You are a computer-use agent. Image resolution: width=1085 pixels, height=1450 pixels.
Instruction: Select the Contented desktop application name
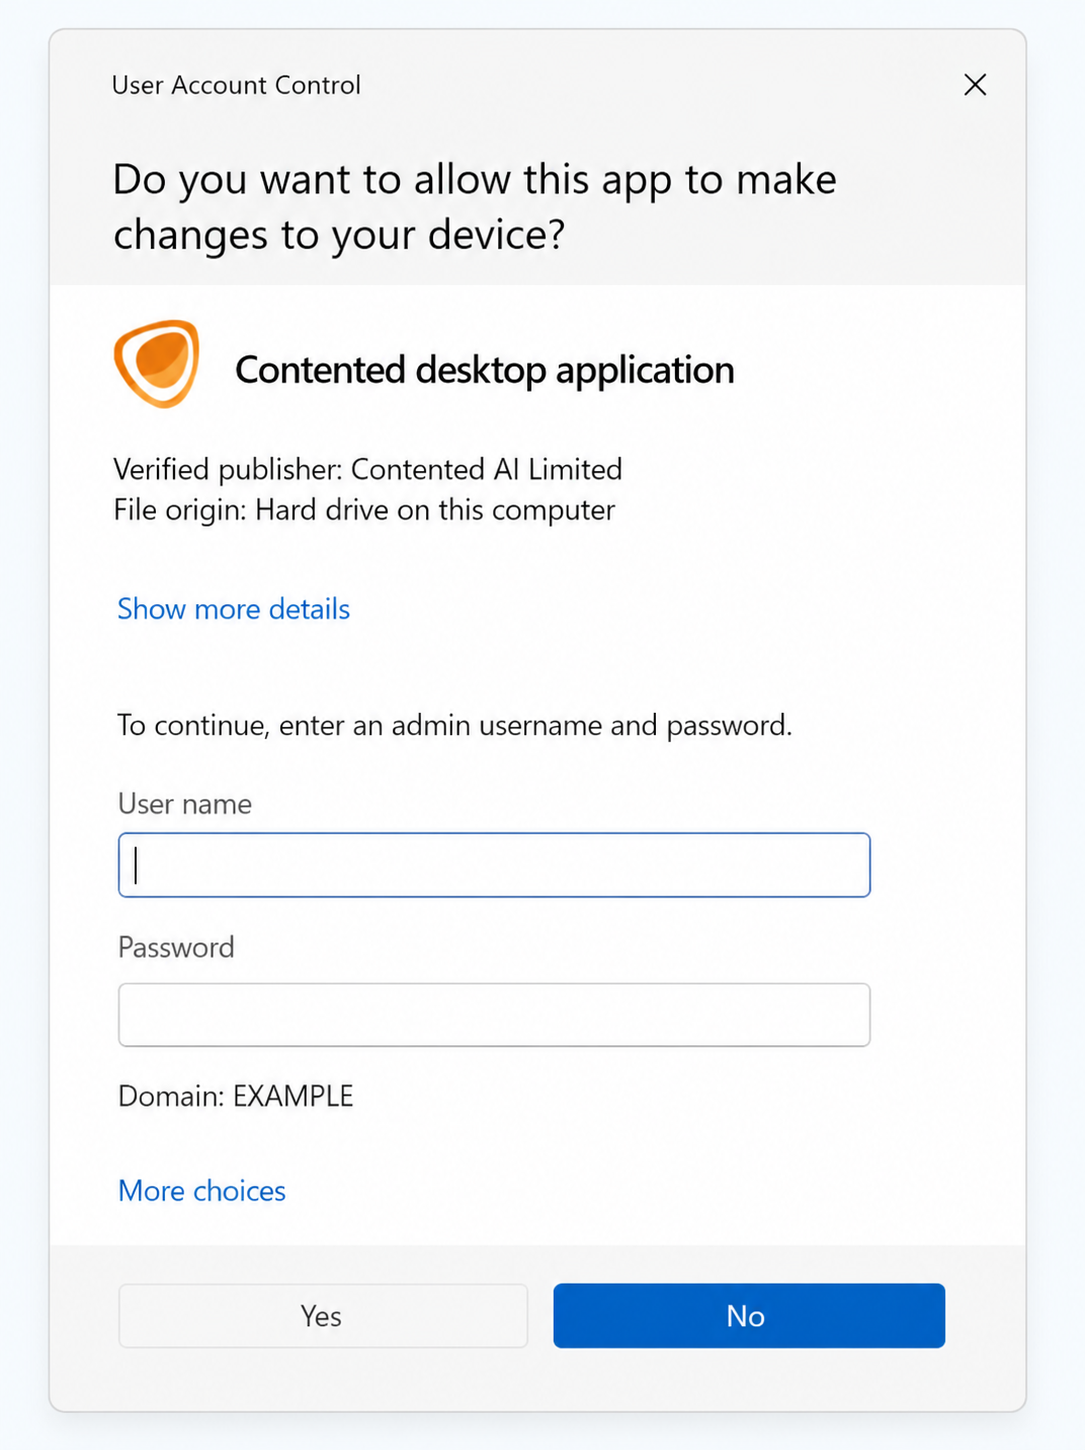click(484, 370)
